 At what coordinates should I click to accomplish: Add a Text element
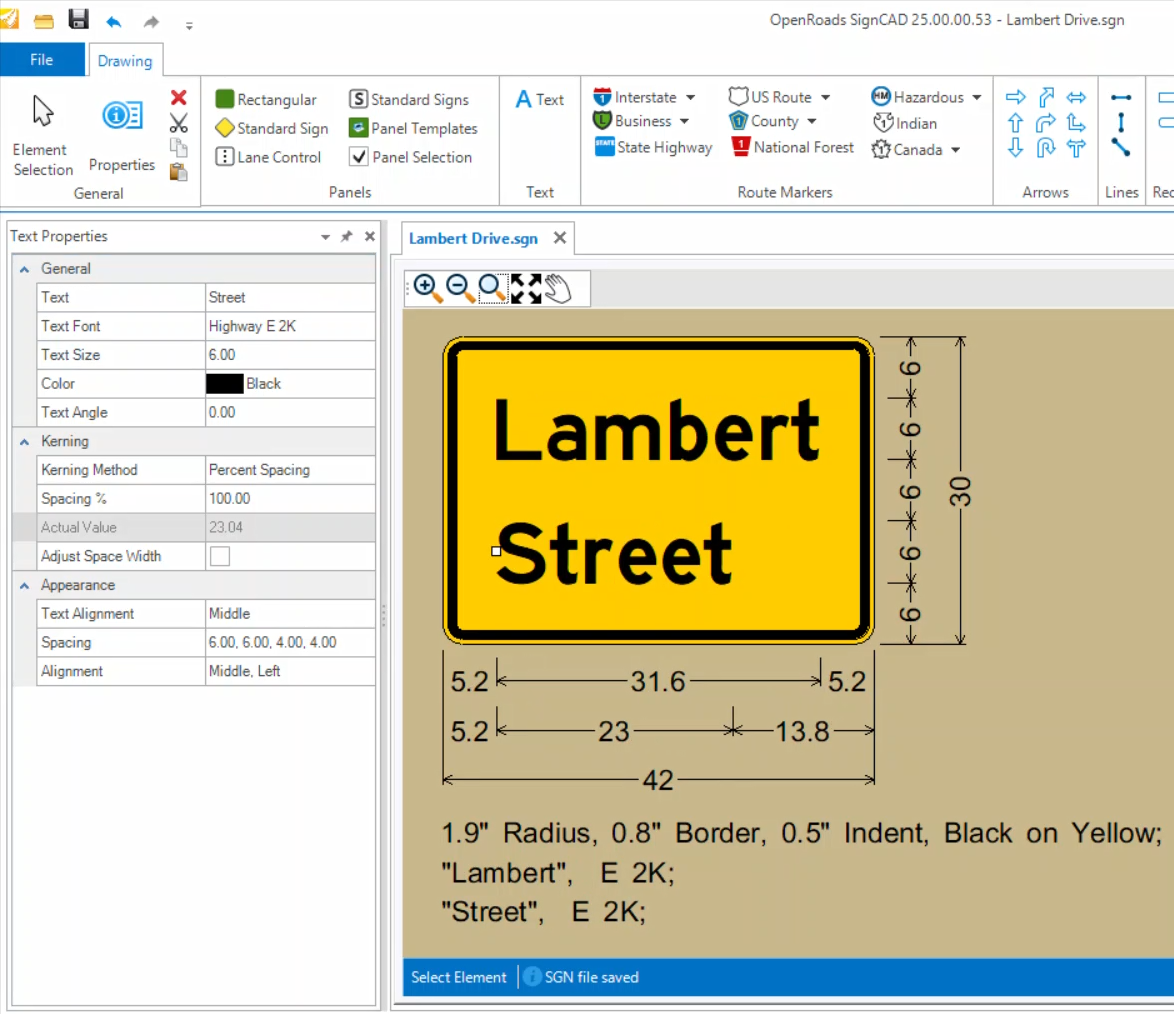click(x=540, y=99)
